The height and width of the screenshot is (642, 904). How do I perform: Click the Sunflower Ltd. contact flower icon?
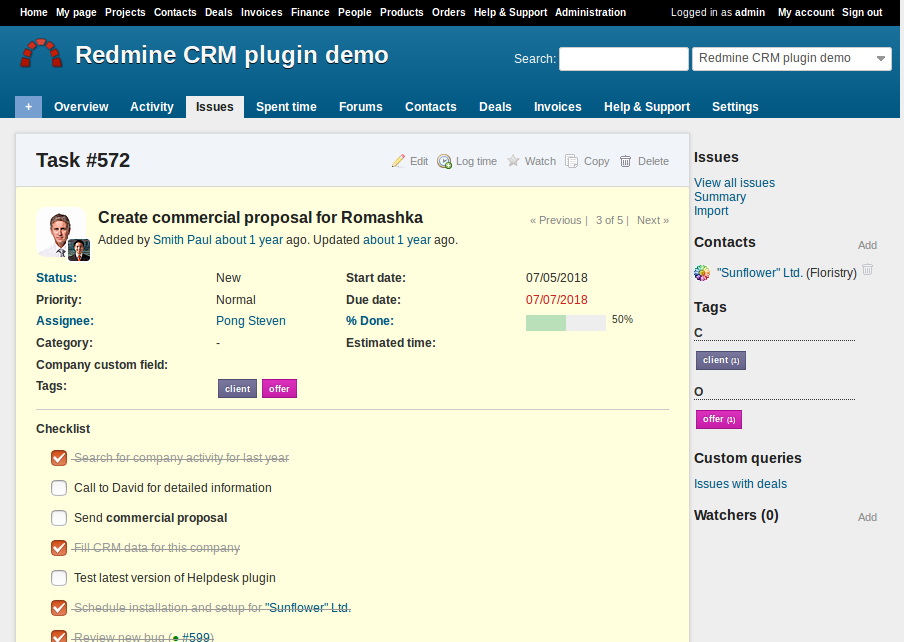702,273
